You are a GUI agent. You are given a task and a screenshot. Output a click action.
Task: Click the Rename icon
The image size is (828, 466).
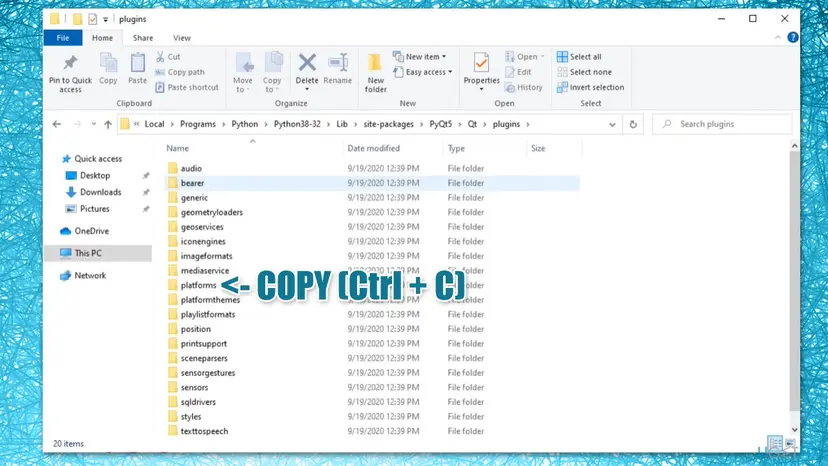(338, 63)
